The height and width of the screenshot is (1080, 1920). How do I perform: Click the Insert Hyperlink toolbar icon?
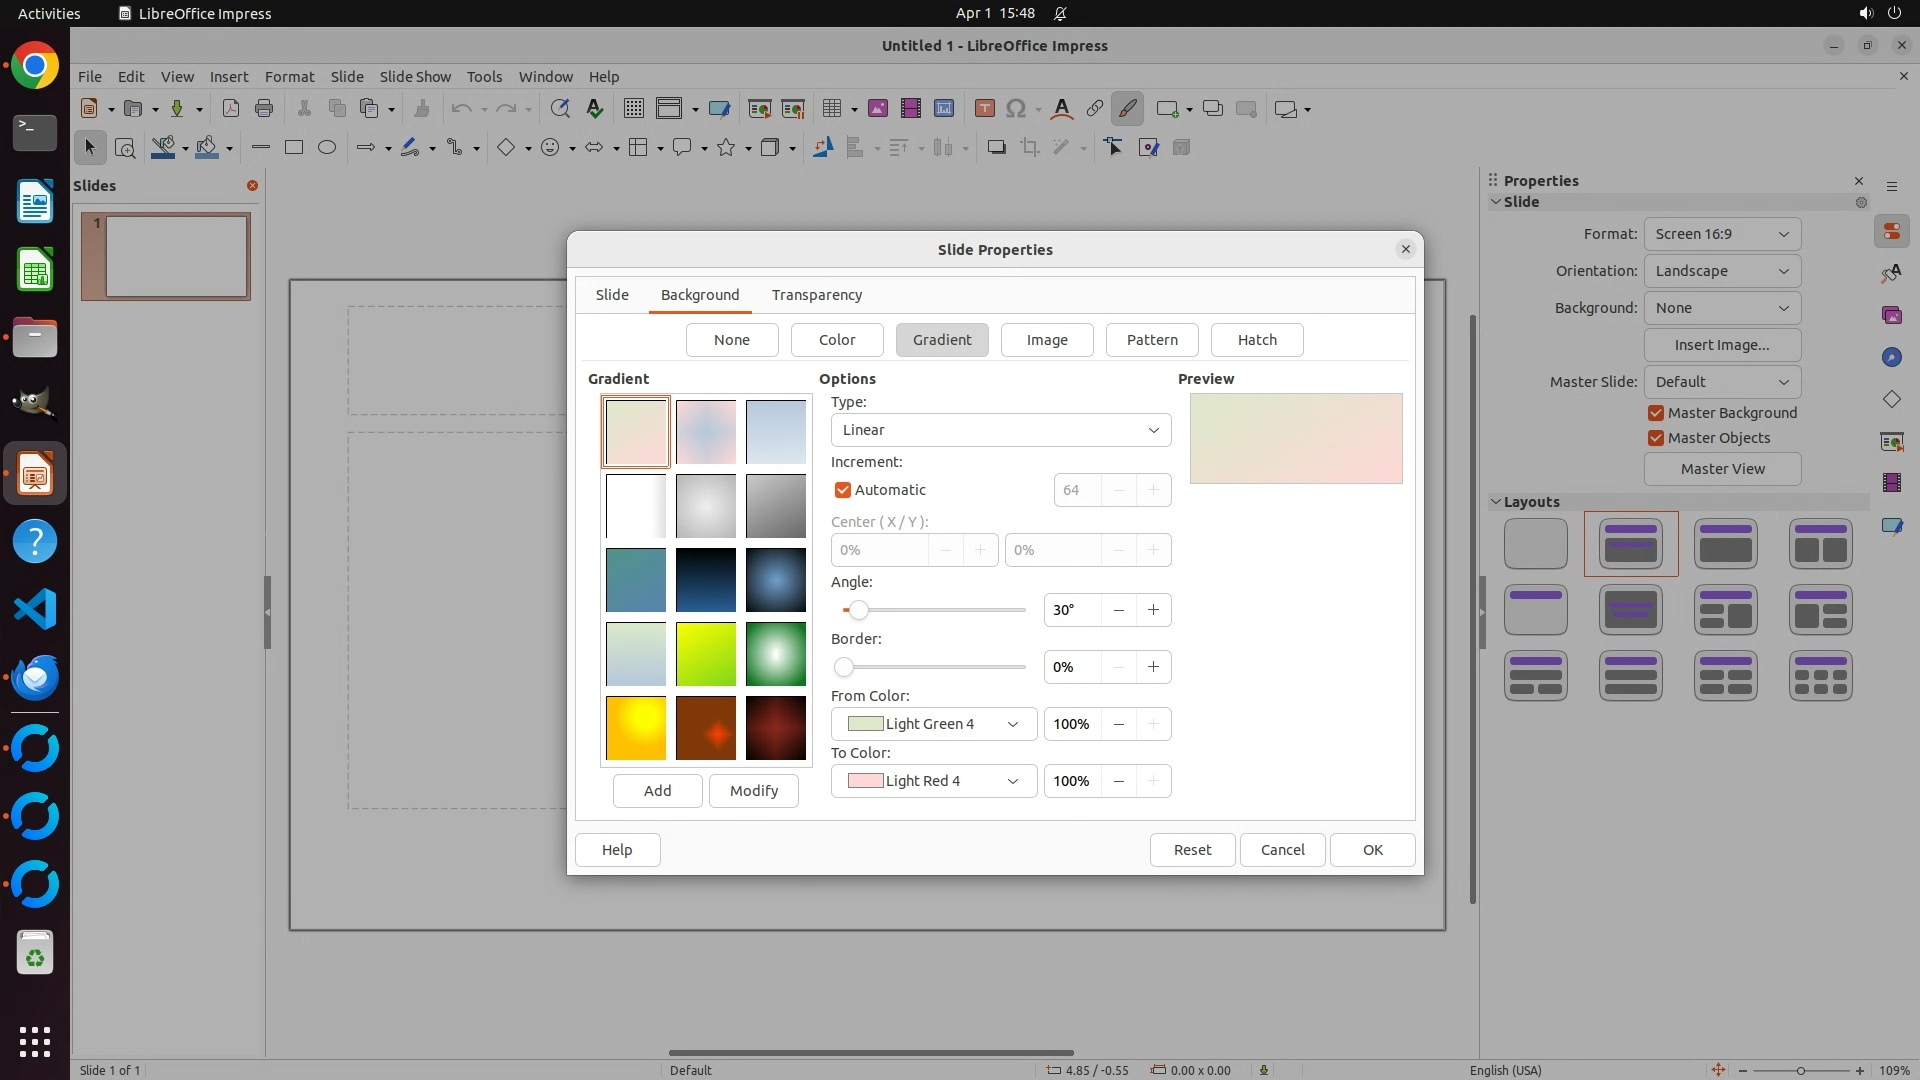1095,108
